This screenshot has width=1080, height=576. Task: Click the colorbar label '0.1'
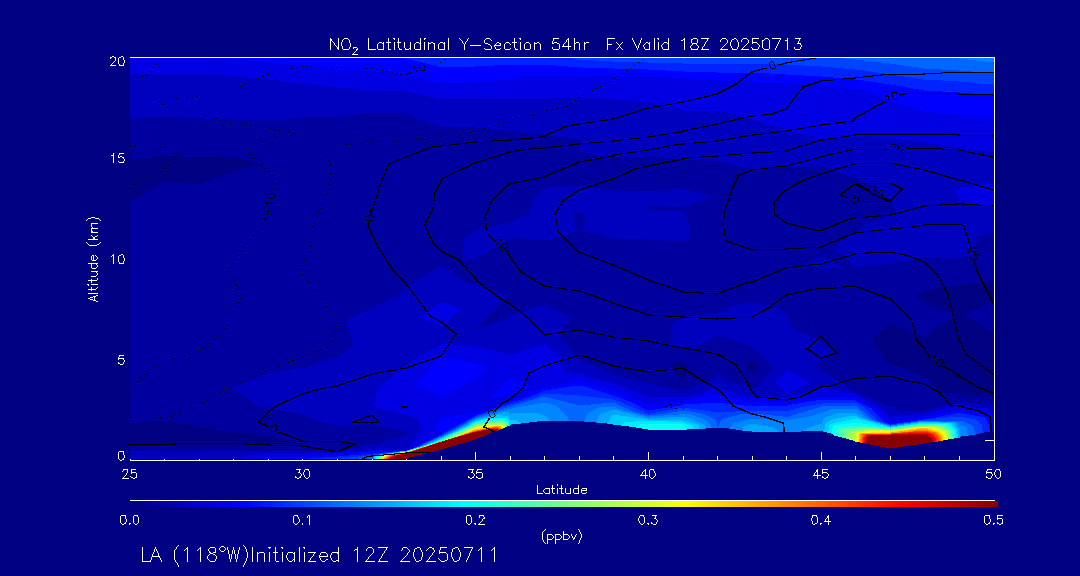[x=302, y=521]
